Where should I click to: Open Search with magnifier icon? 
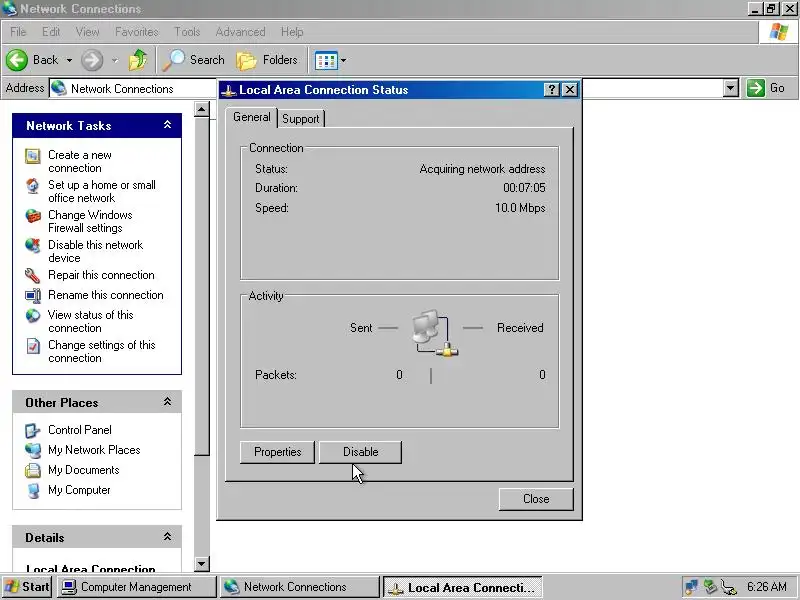[x=174, y=60]
